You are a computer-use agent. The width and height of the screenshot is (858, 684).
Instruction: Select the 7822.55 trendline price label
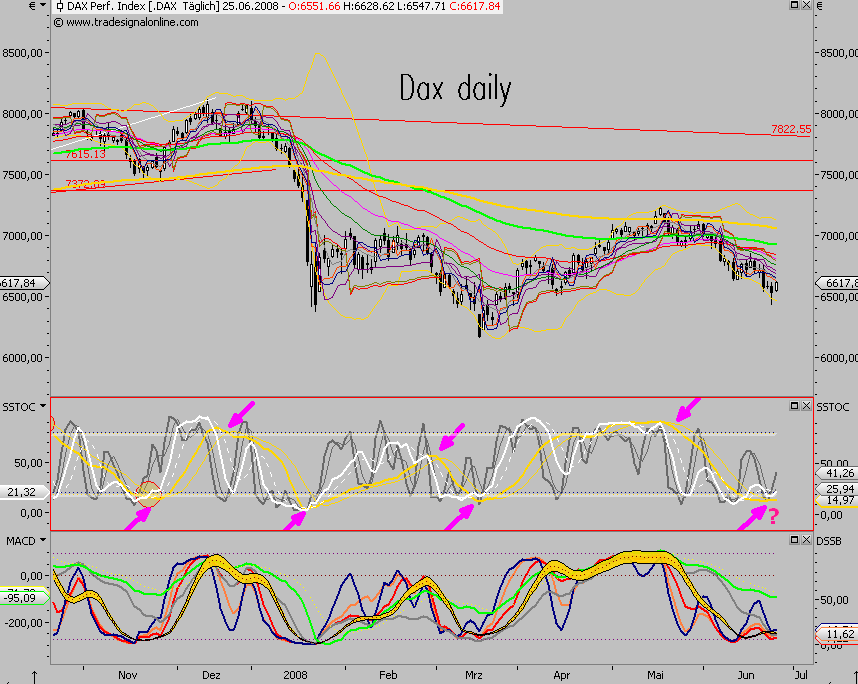791,129
